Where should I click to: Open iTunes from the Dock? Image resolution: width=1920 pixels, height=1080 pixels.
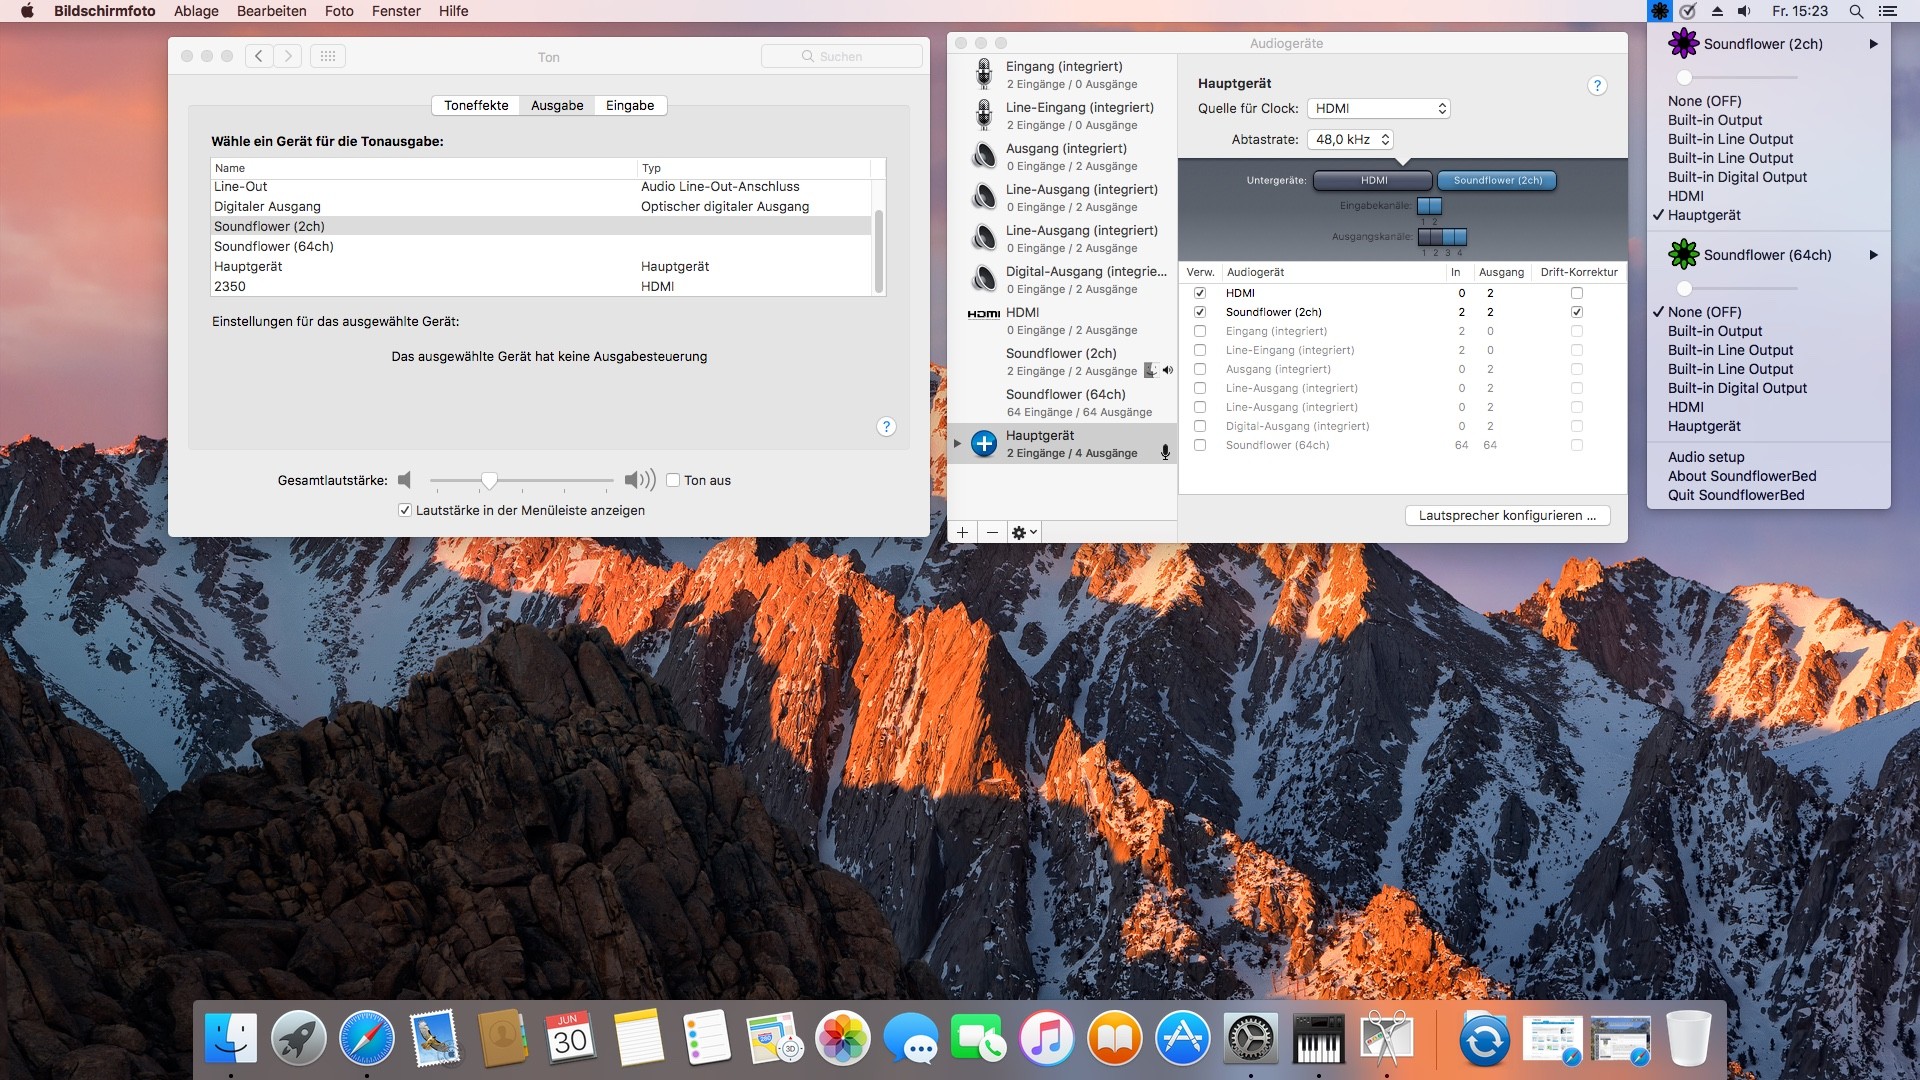point(1046,1040)
